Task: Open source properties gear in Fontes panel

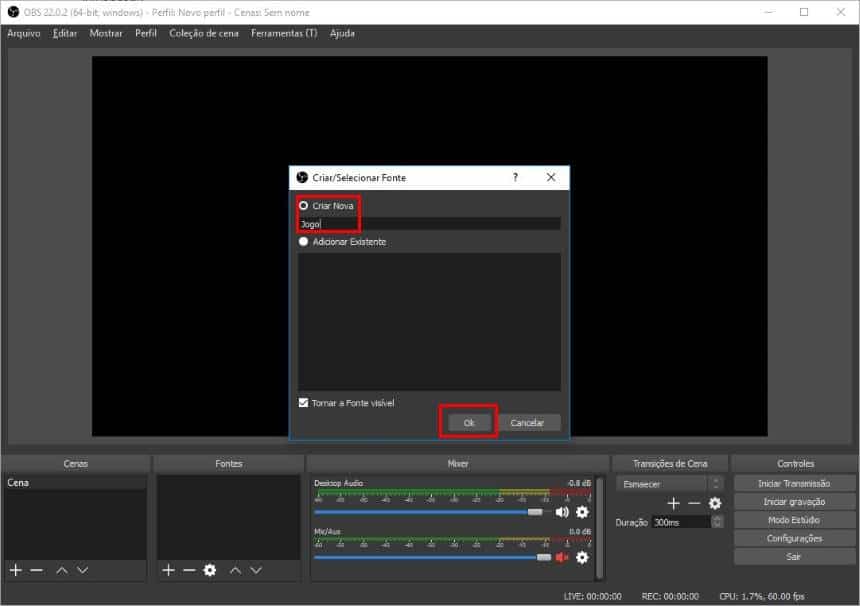Action: [210, 570]
